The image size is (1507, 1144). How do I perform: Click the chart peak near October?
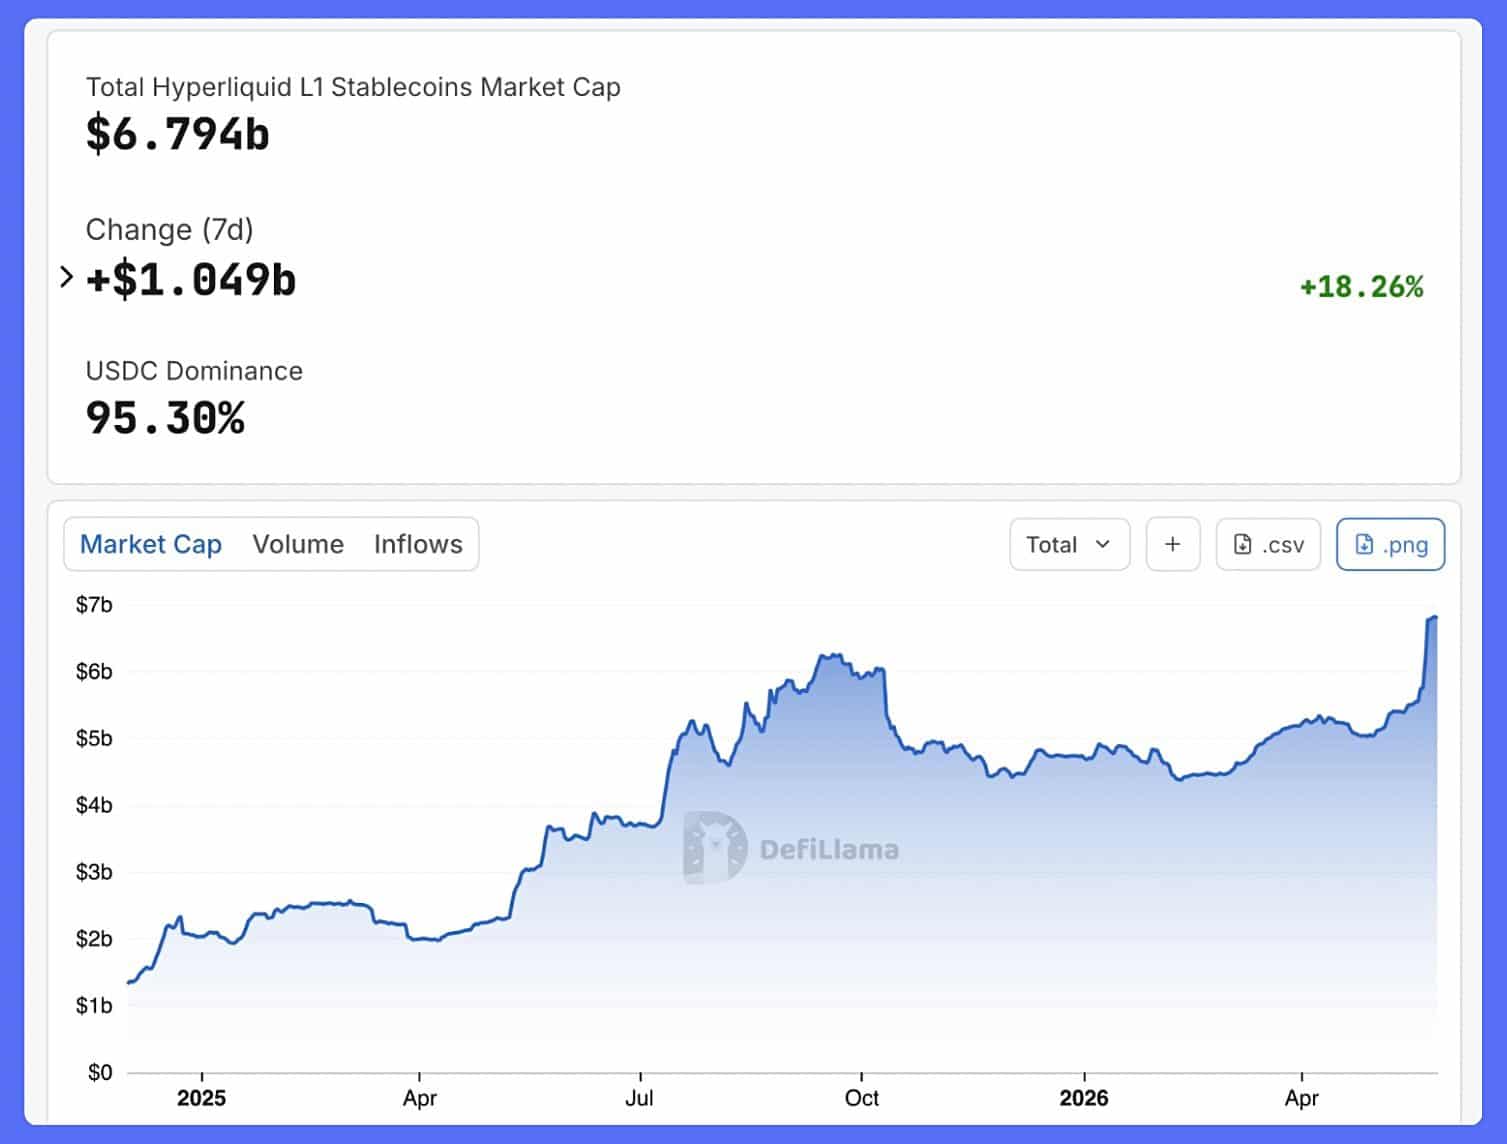[x=831, y=657]
